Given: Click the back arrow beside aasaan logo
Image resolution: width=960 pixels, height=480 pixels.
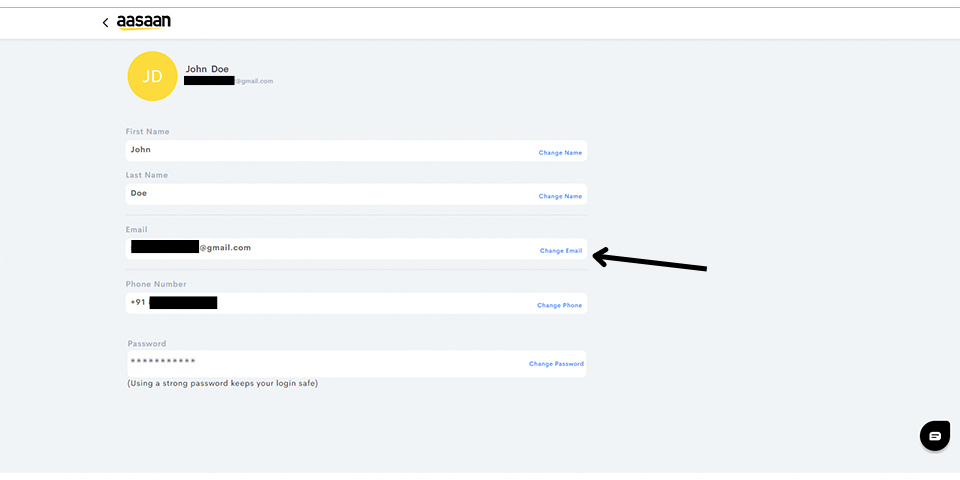Looking at the screenshot, I should pos(105,23).
